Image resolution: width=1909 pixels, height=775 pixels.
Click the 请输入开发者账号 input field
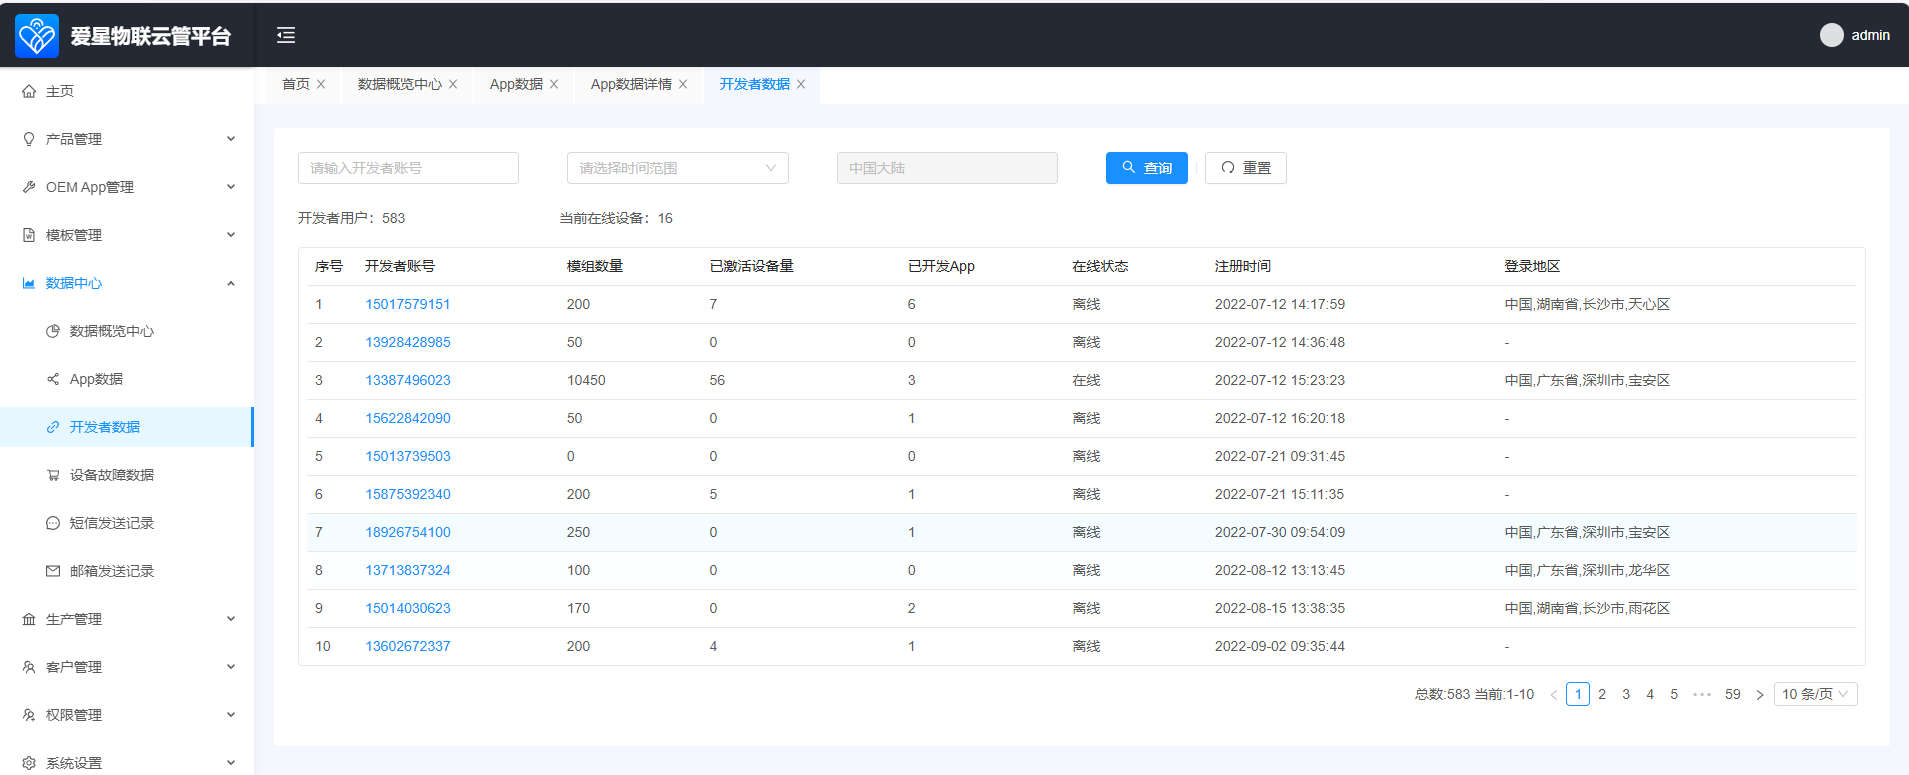point(408,168)
